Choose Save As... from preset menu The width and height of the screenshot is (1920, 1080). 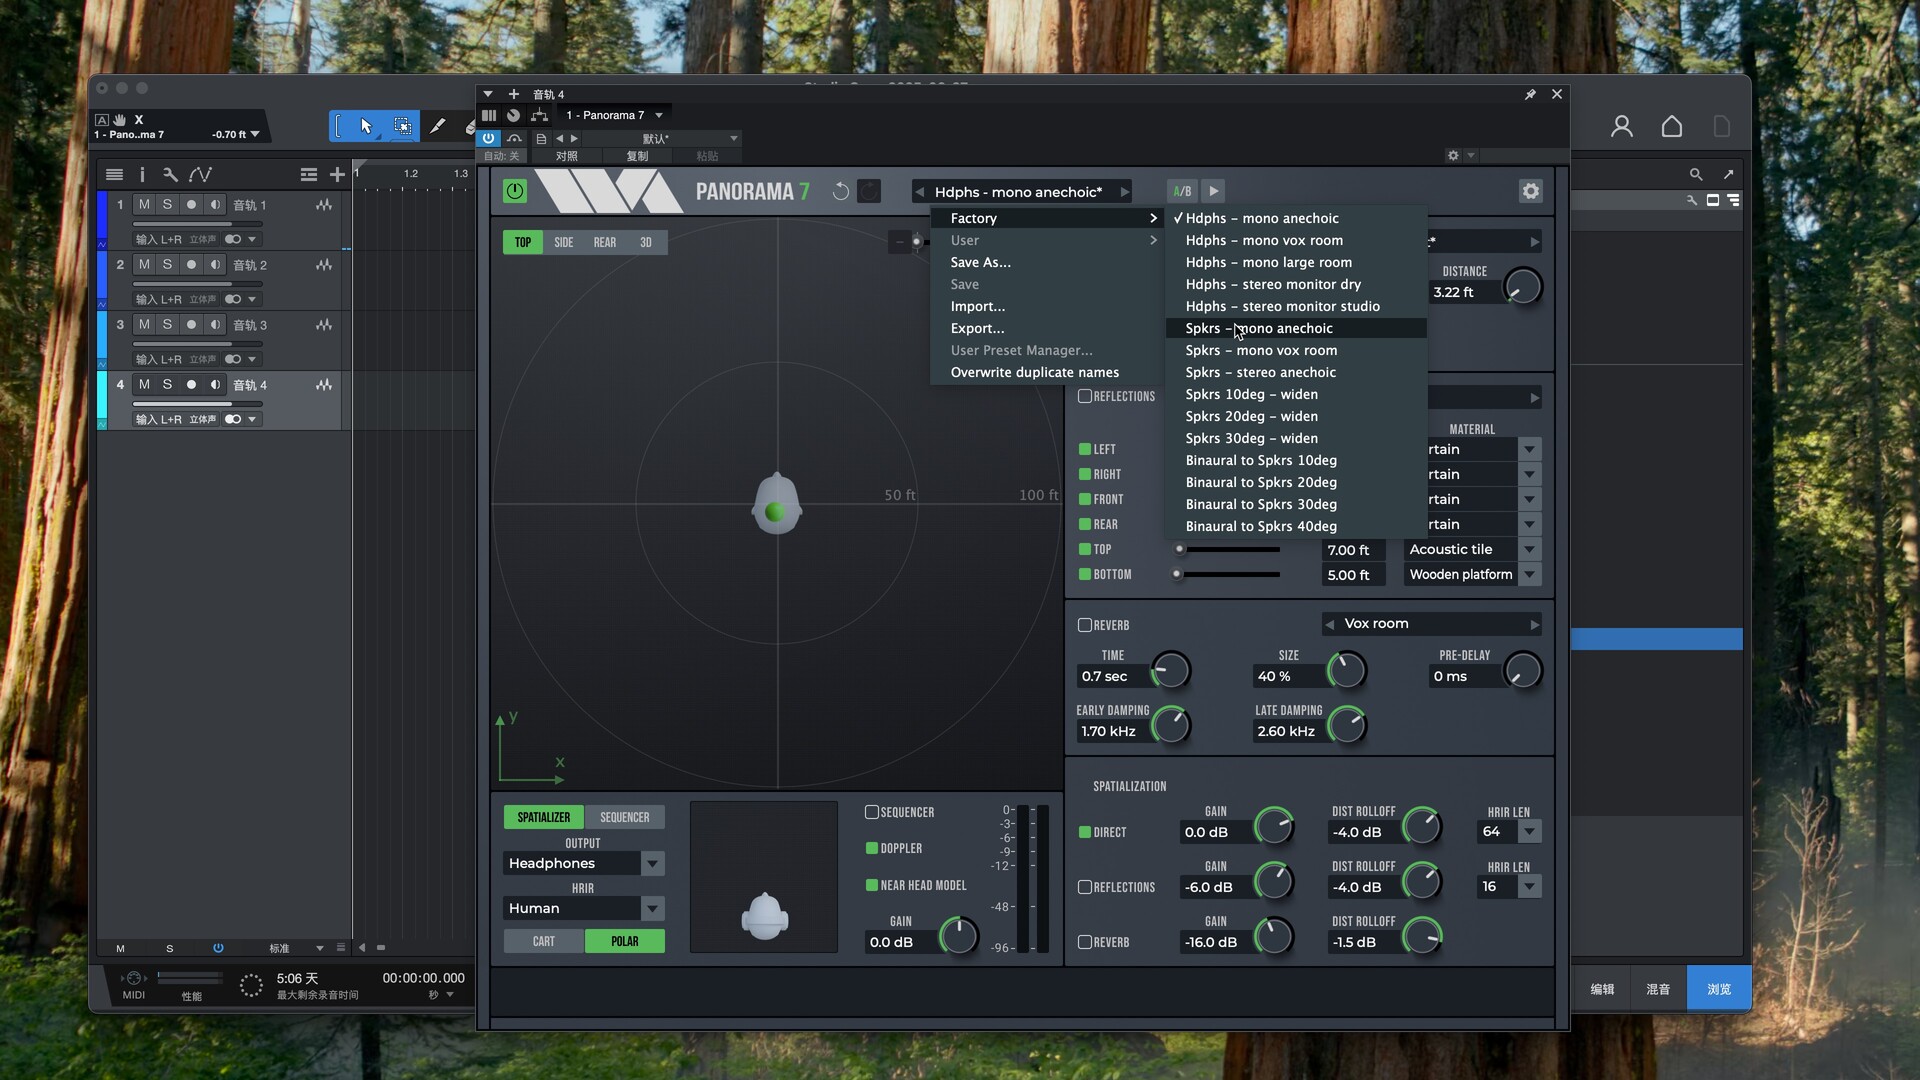[x=1046, y=262]
